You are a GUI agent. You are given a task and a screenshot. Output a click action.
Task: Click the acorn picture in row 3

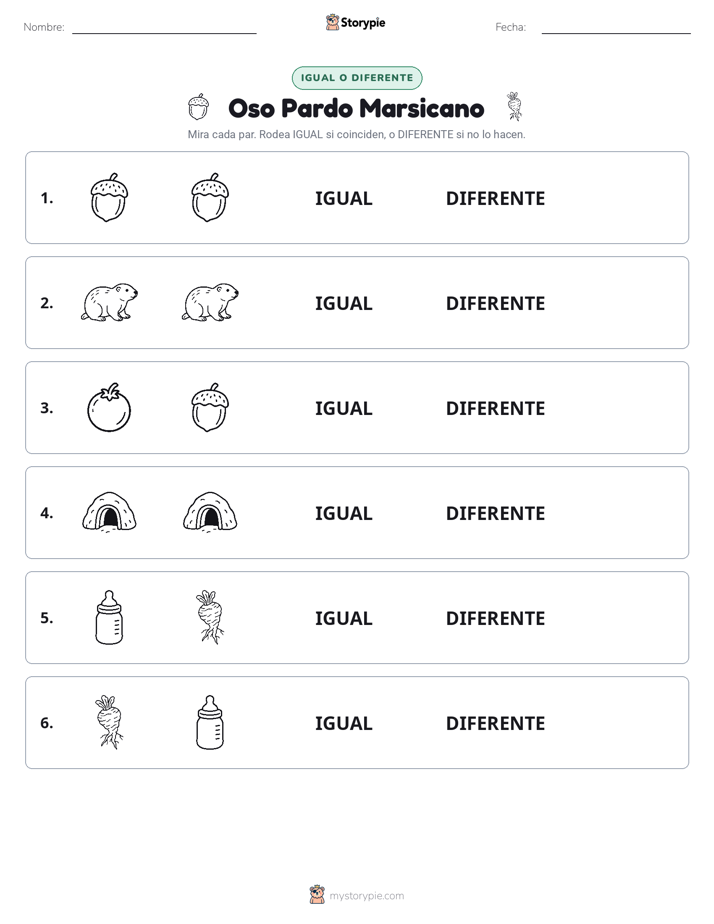pyautogui.click(x=210, y=407)
